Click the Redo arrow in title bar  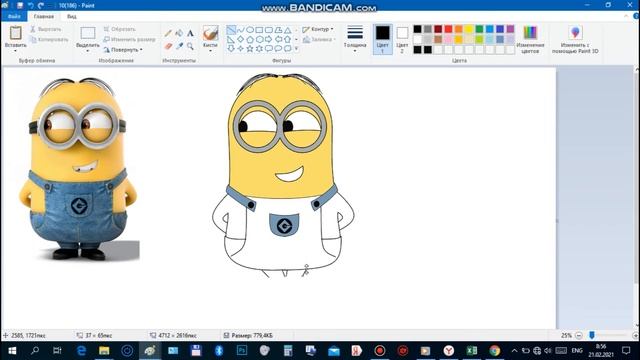(41, 5)
